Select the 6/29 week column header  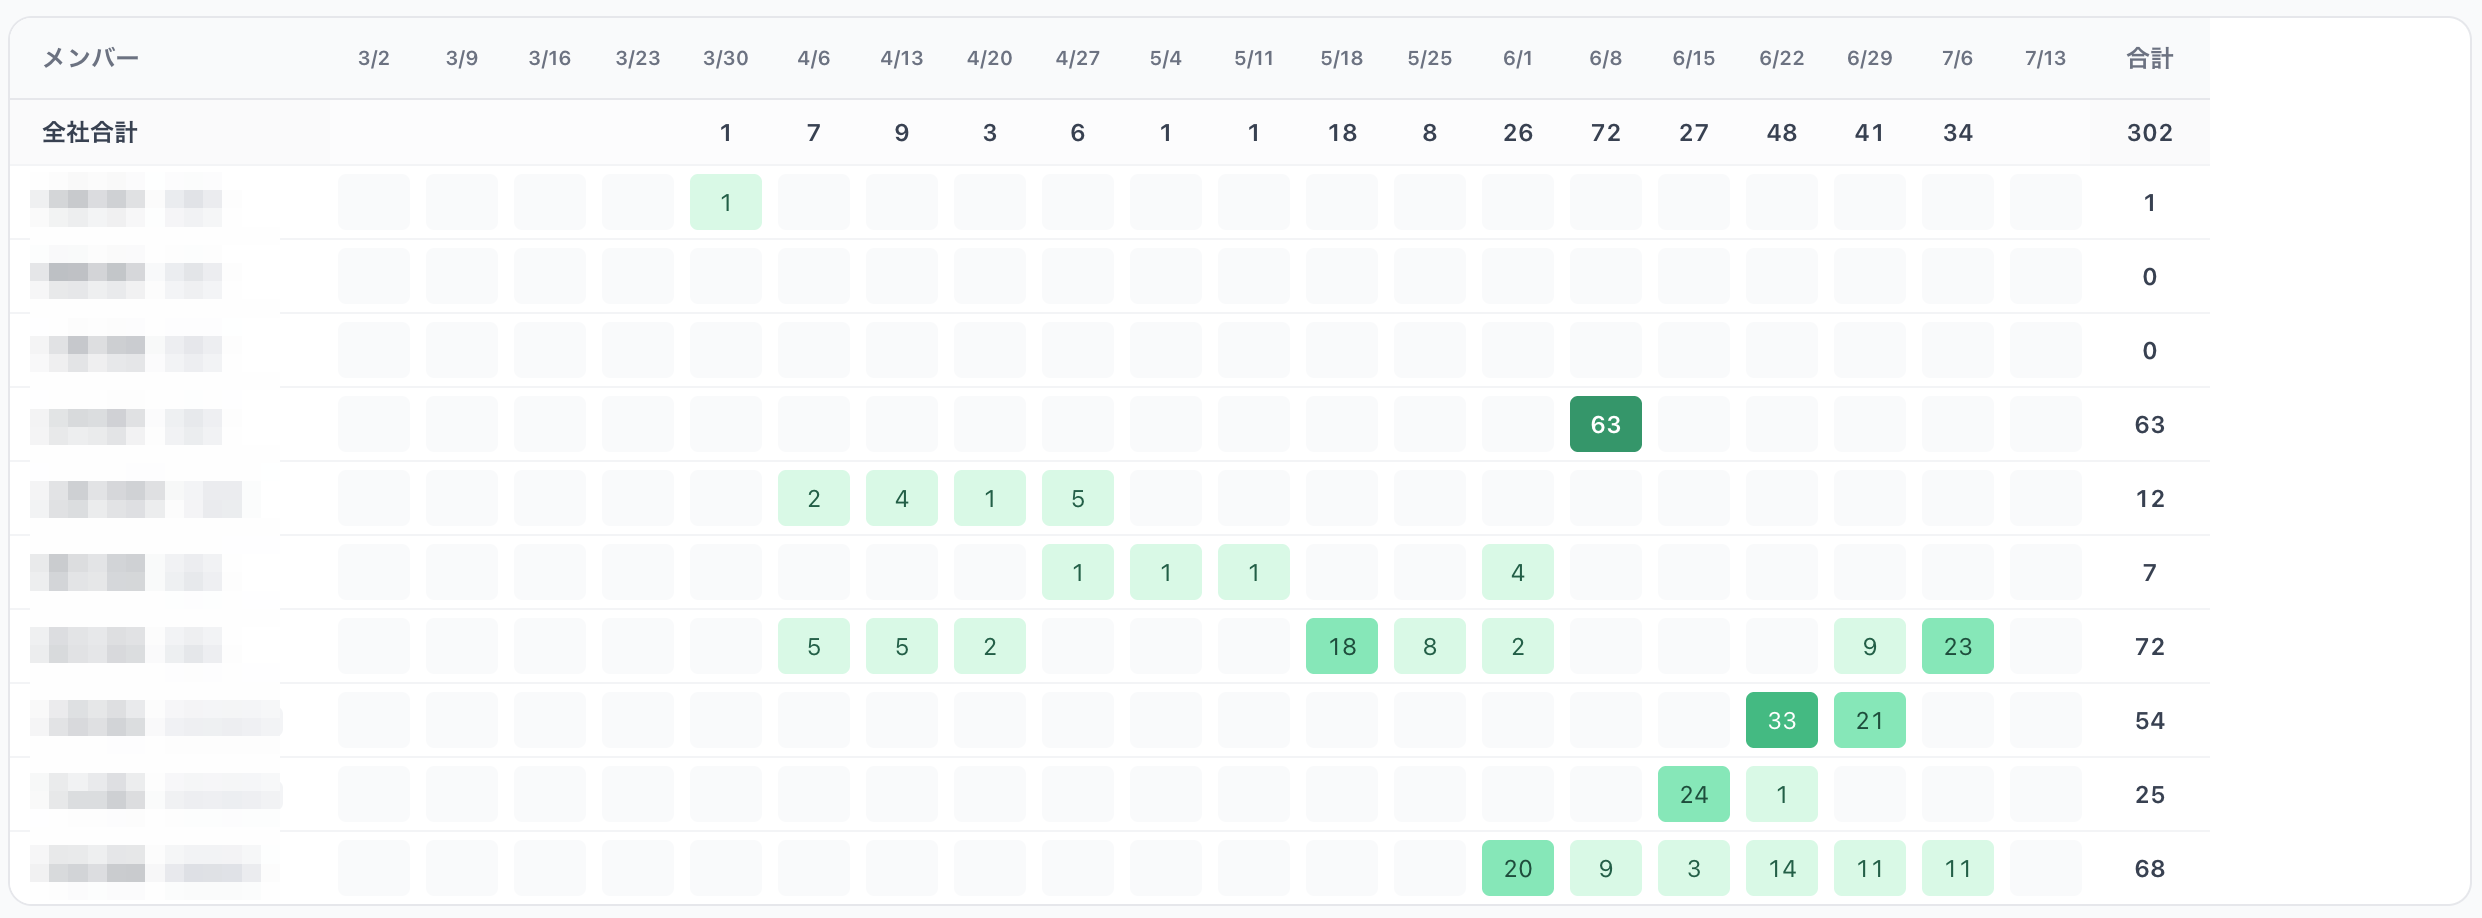click(1870, 58)
